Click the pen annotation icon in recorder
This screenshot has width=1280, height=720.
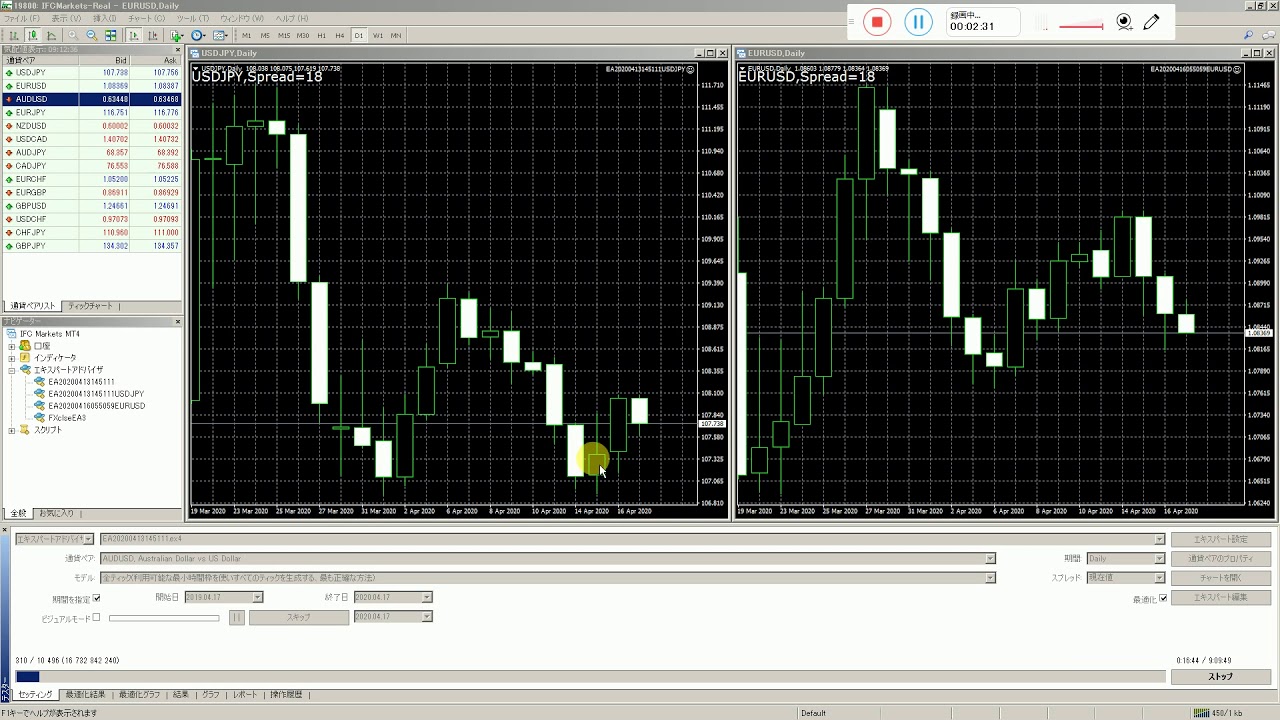1151,22
